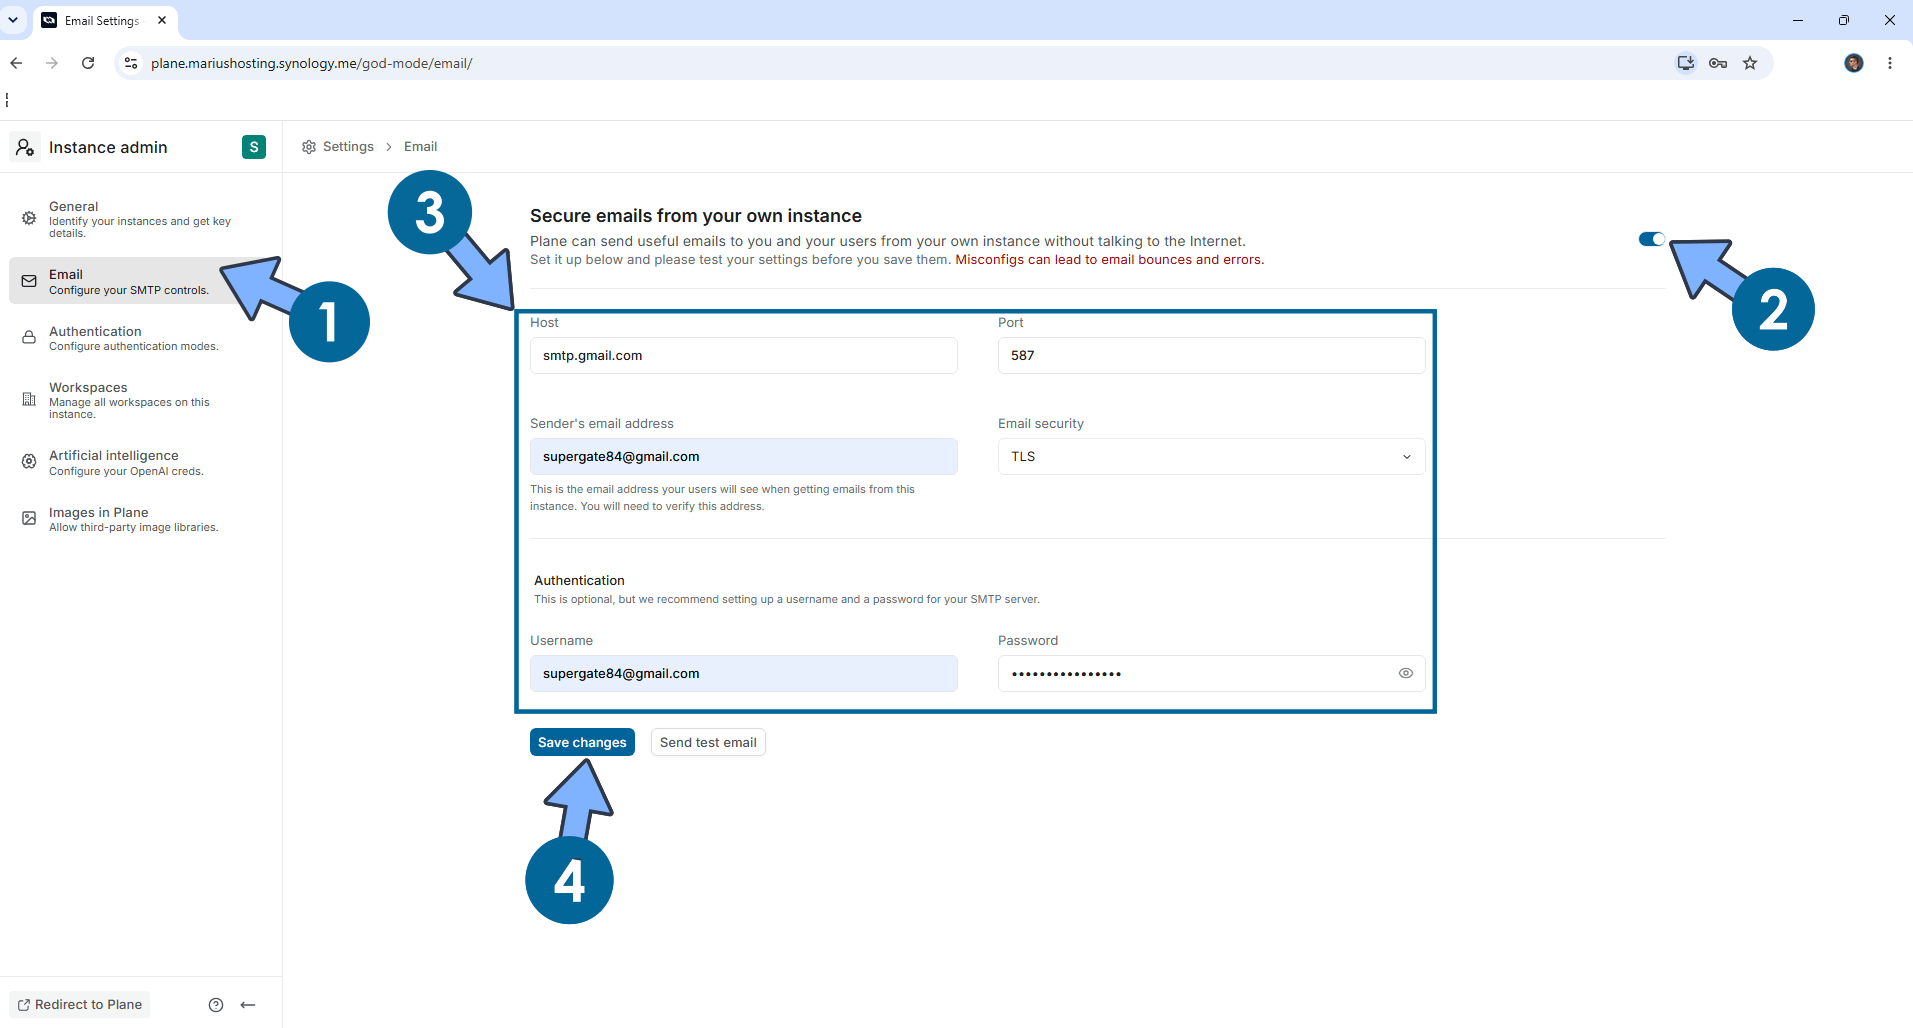
Task: Focus the Host input field
Action: [x=743, y=355]
